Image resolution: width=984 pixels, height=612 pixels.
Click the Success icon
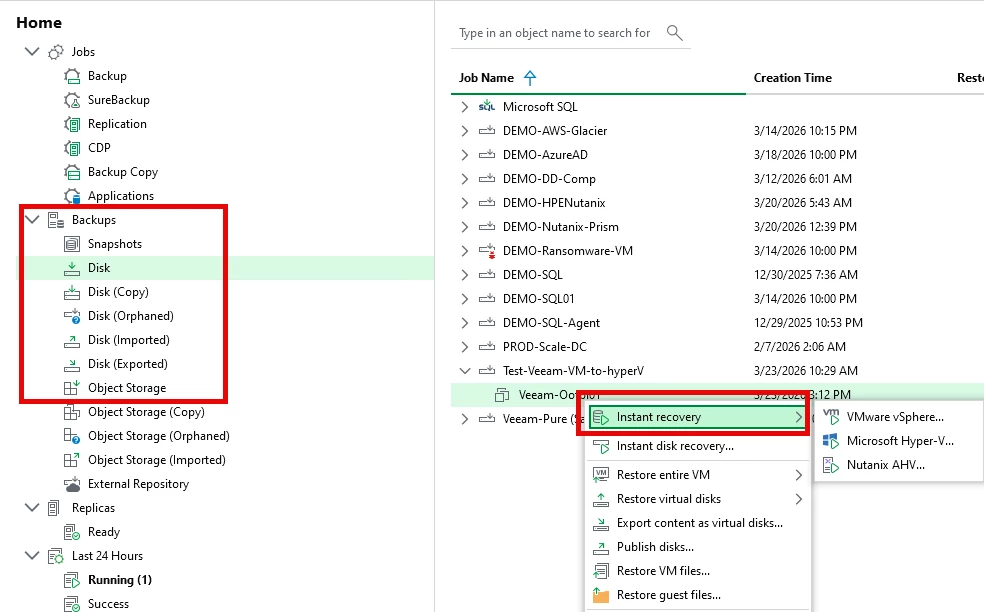click(x=72, y=604)
